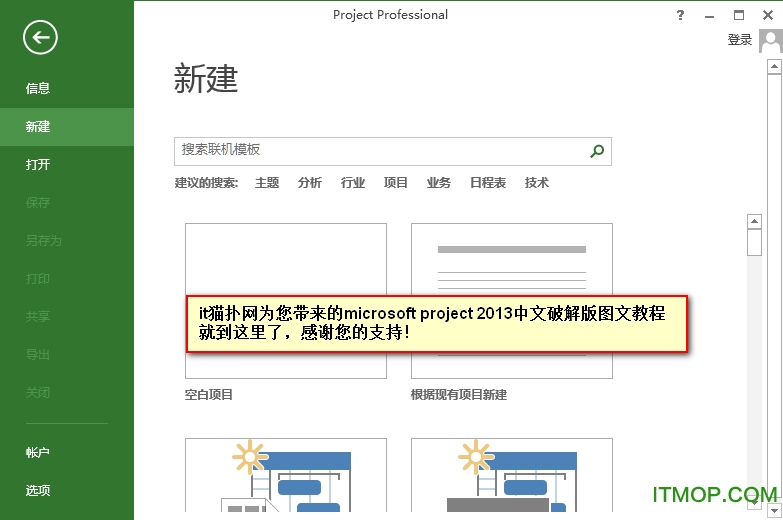Image resolution: width=783 pixels, height=520 pixels.
Task: Click the 登录 sign-in link
Action: 740,40
